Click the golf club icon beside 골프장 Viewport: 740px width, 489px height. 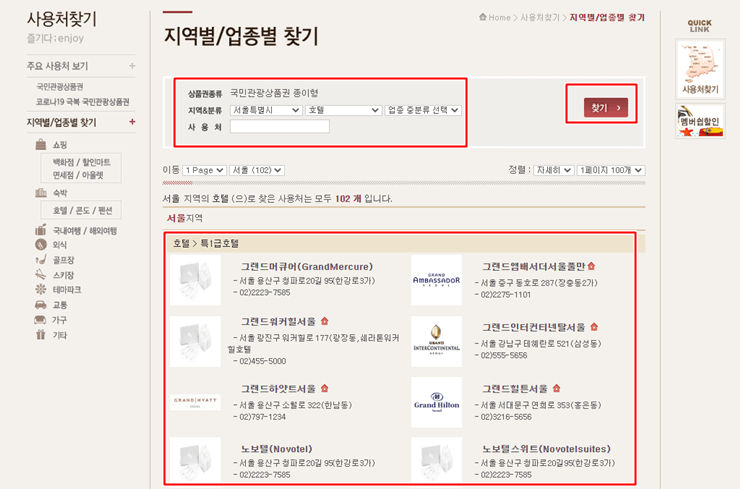(x=41, y=260)
